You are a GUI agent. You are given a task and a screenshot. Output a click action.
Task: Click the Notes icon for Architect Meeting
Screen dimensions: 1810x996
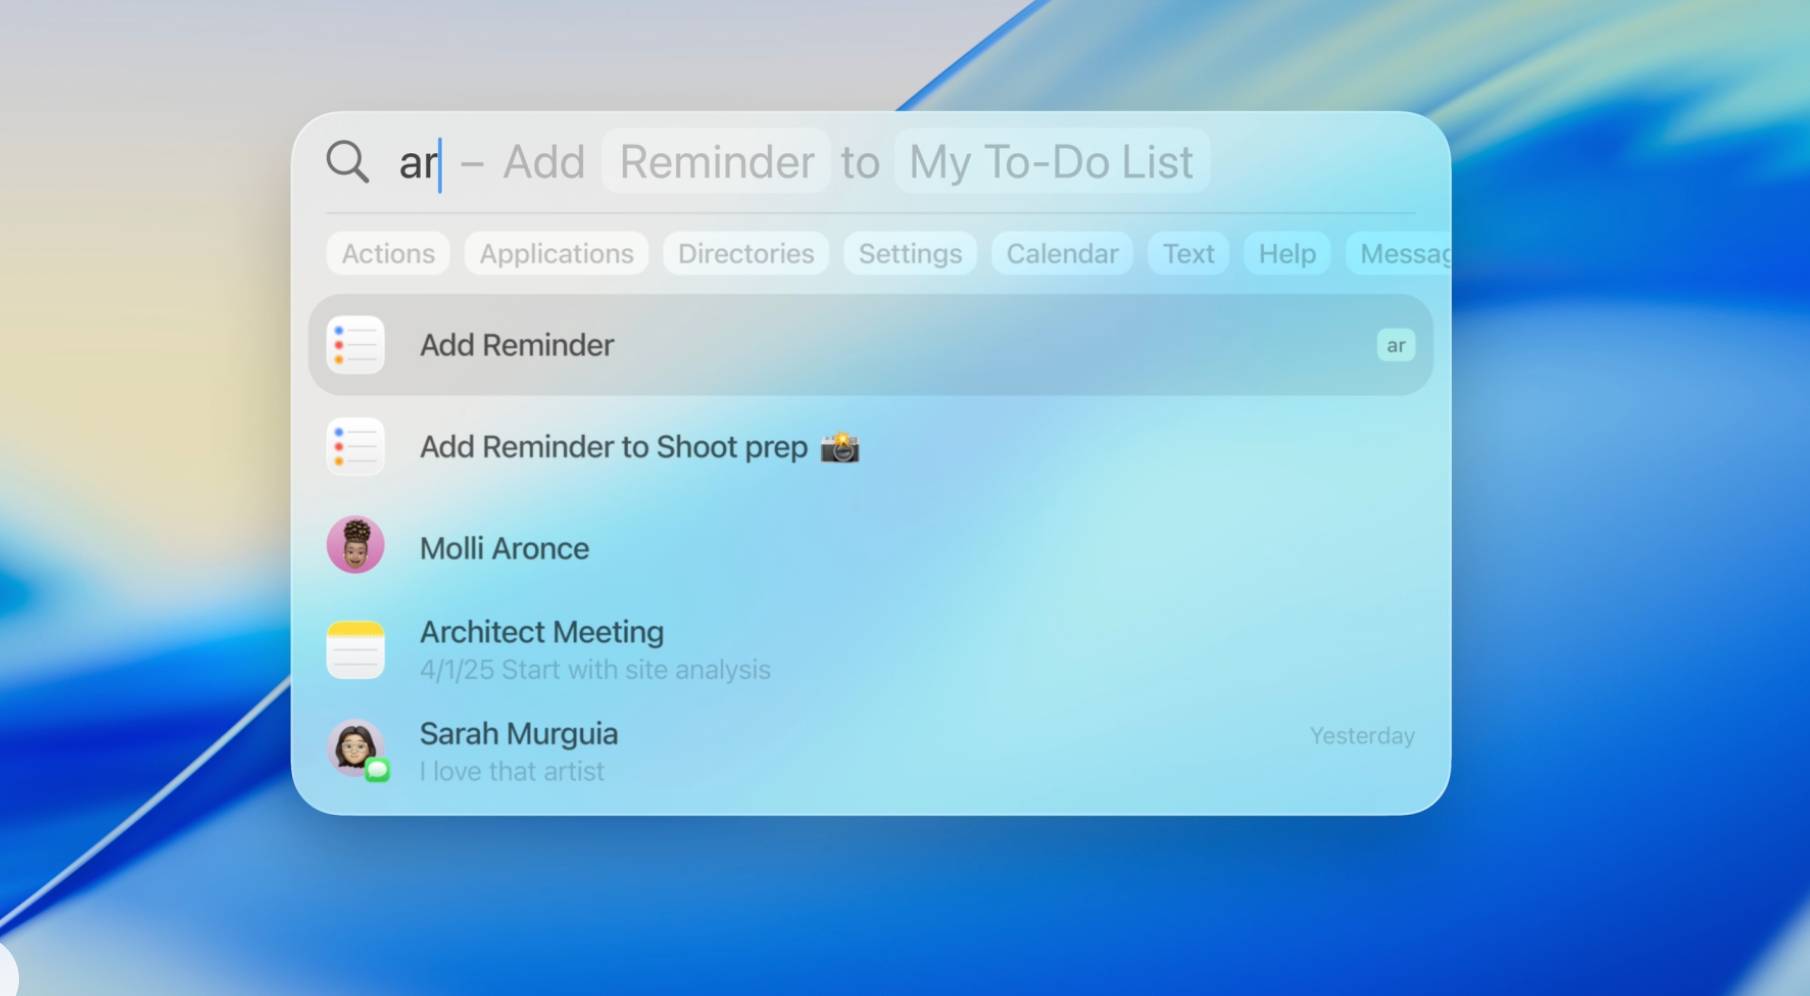(x=355, y=650)
